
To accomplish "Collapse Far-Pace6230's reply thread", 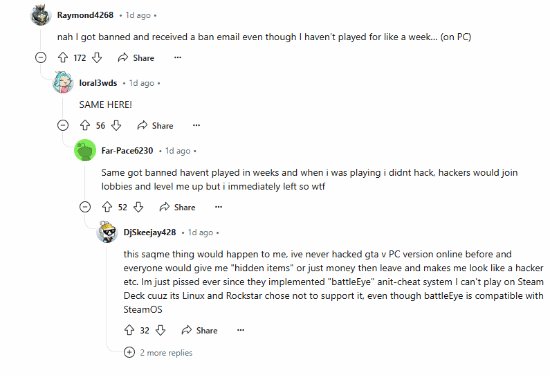I will pyautogui.click(x=85, y=207).
